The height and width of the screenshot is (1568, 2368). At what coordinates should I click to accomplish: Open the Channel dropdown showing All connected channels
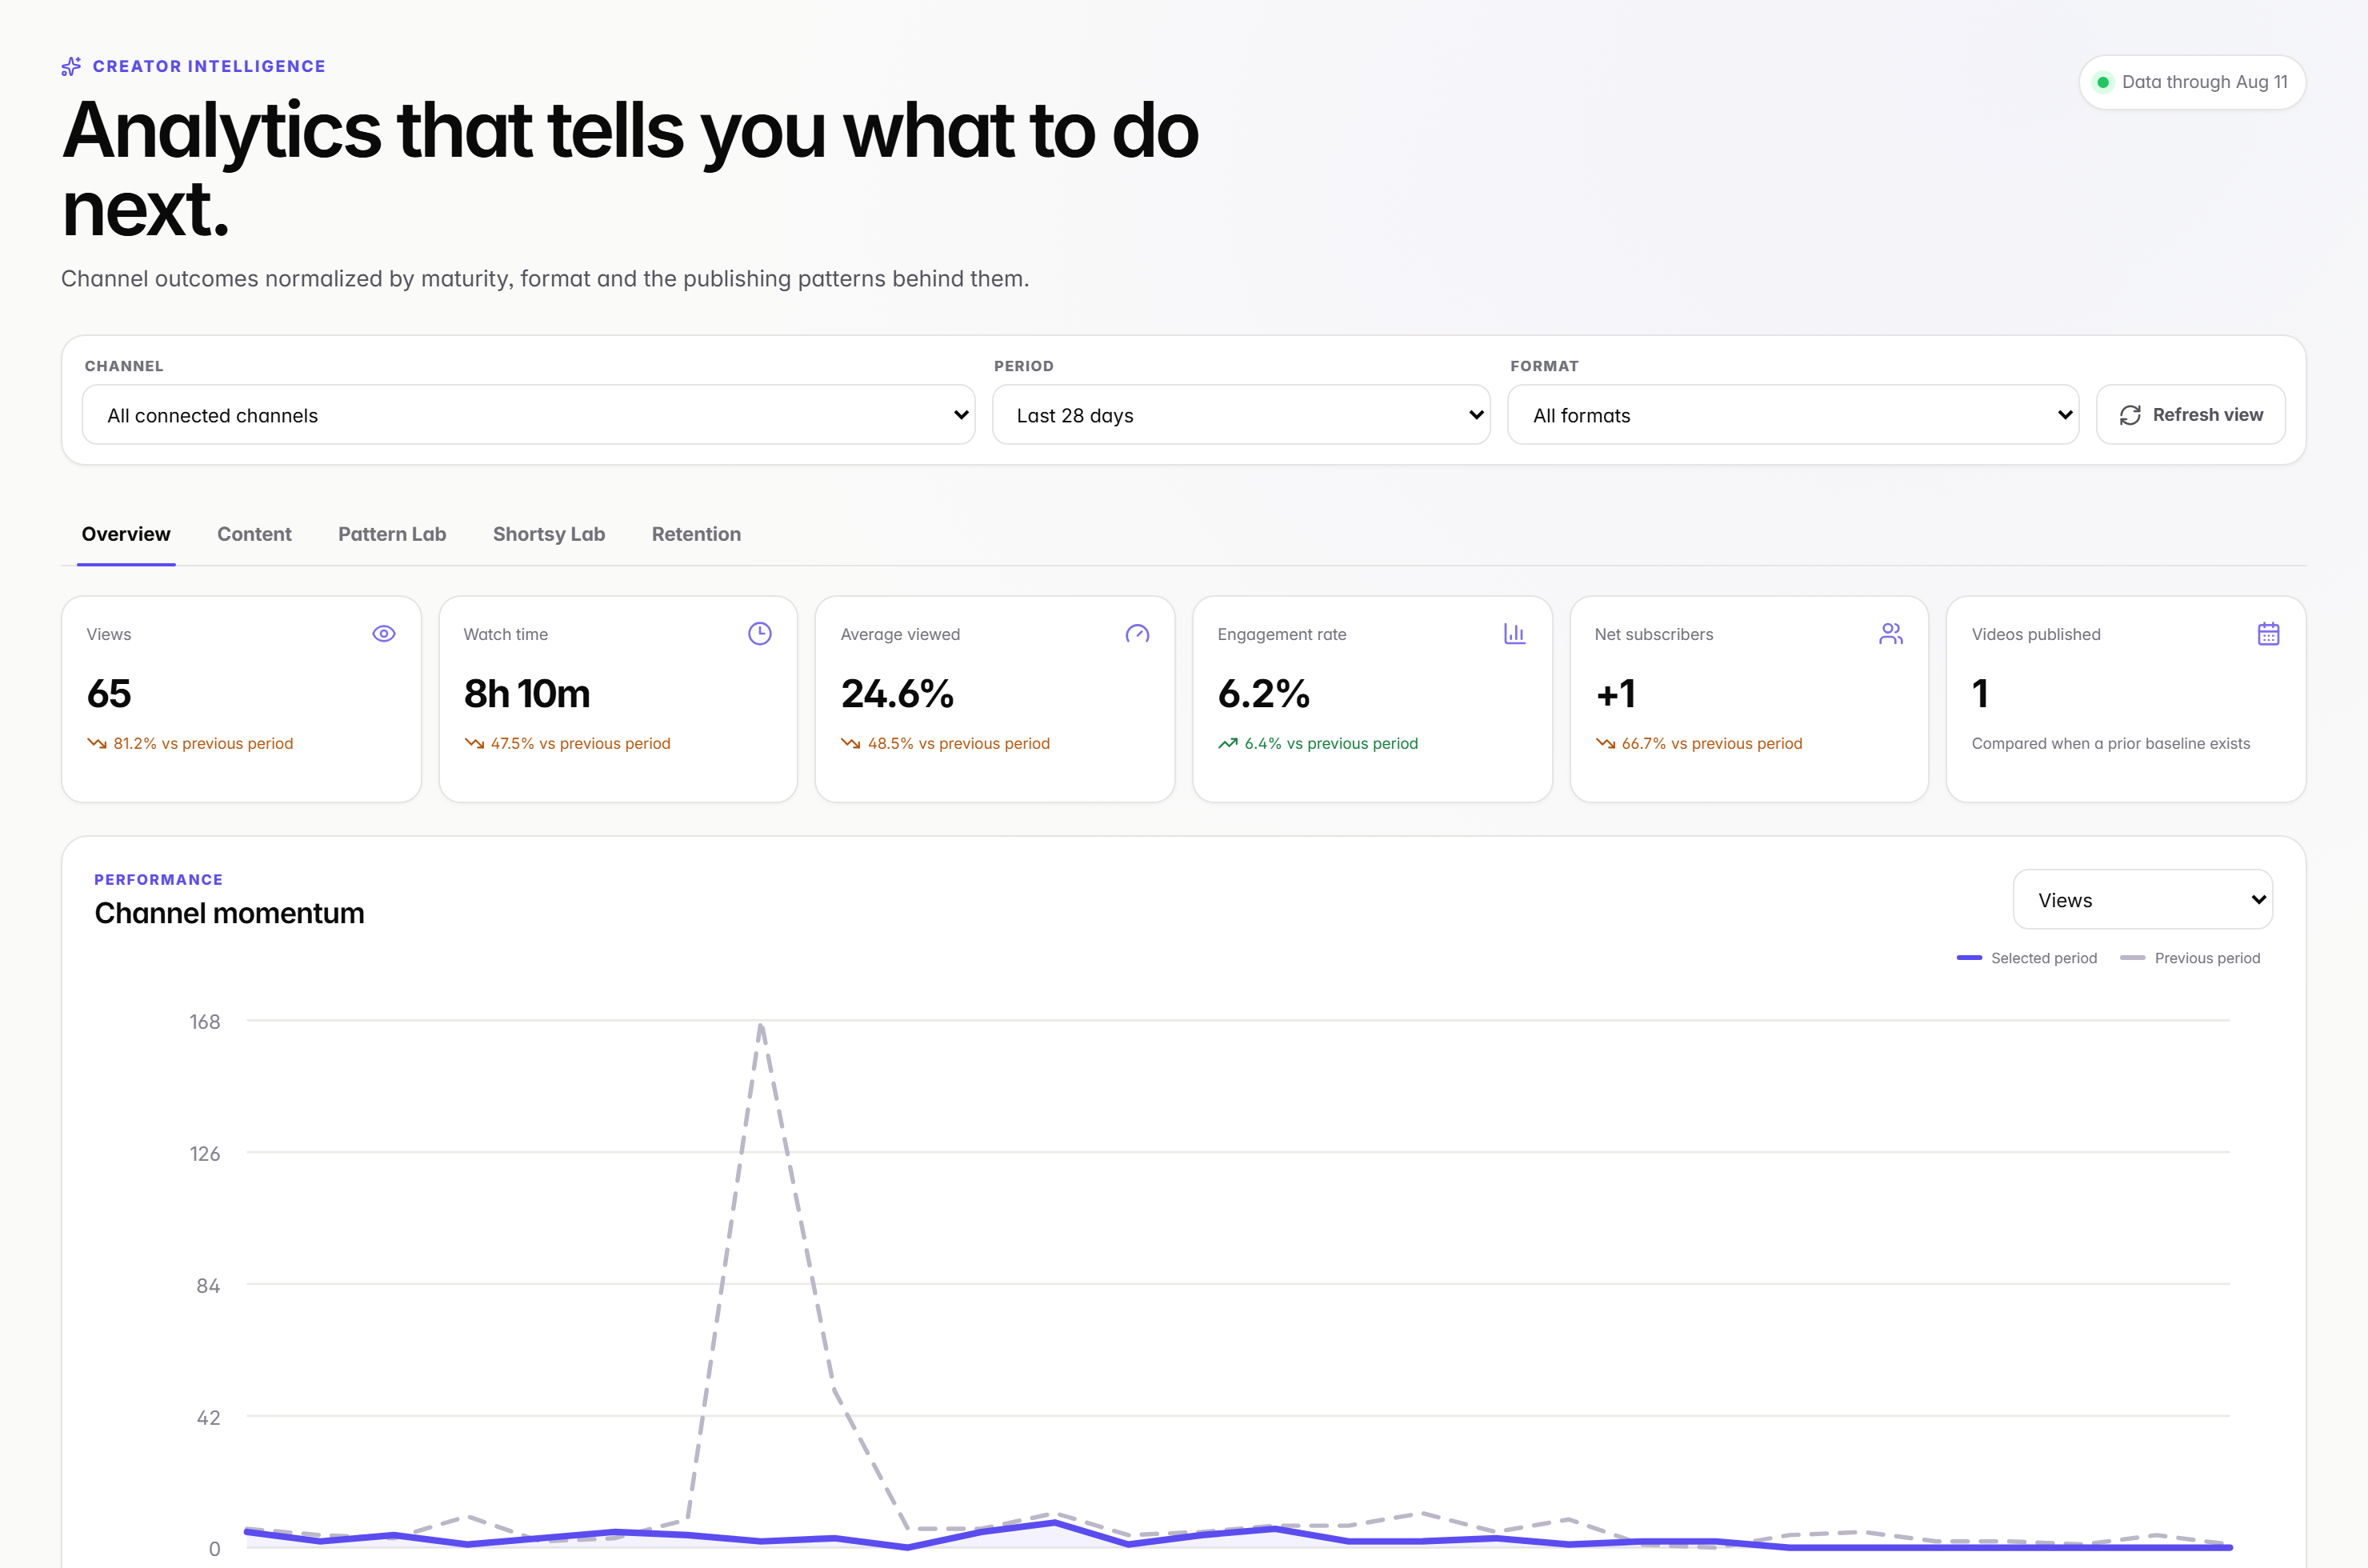[529, 415]
